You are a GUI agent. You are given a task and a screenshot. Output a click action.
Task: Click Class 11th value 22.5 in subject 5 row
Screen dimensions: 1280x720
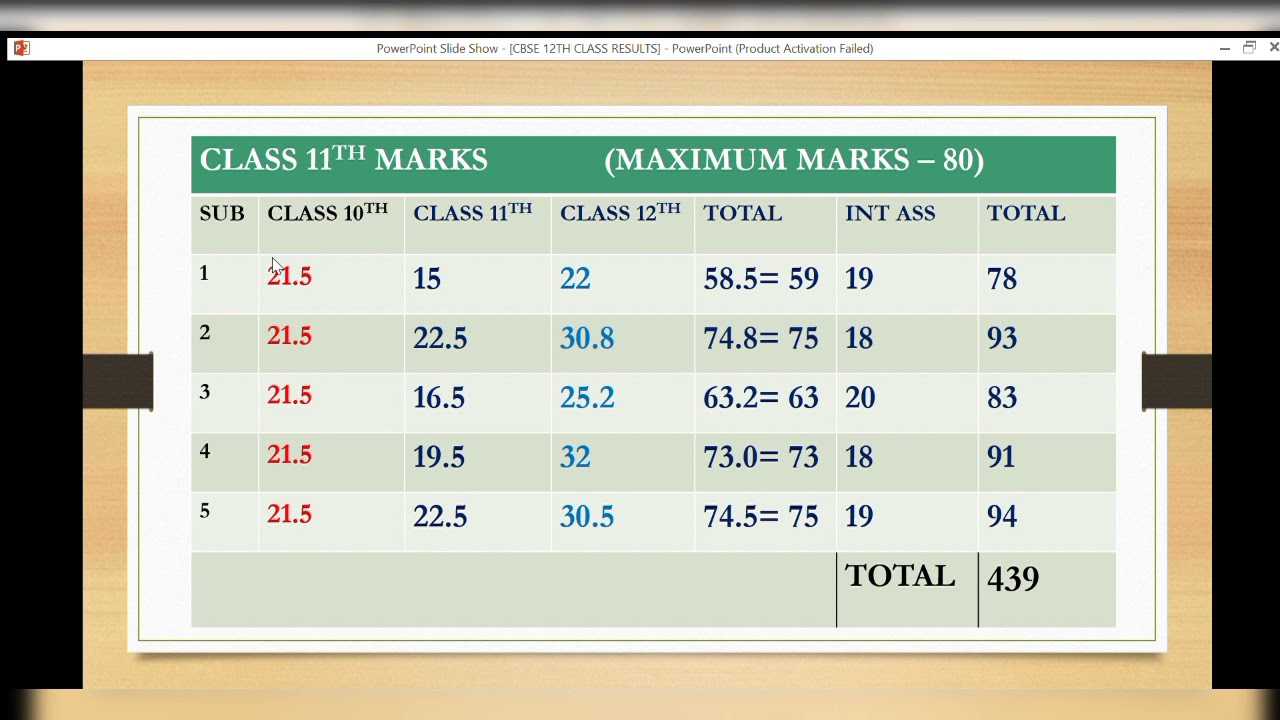pos(440,517)
